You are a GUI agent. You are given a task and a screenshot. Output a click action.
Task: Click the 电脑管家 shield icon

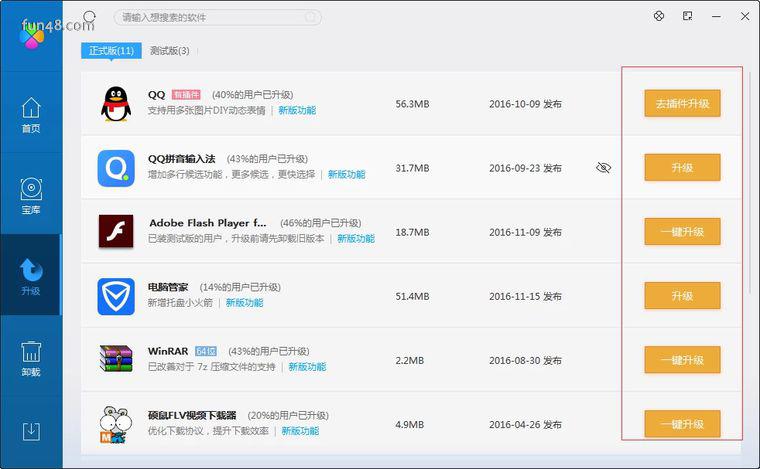(116, 296)
